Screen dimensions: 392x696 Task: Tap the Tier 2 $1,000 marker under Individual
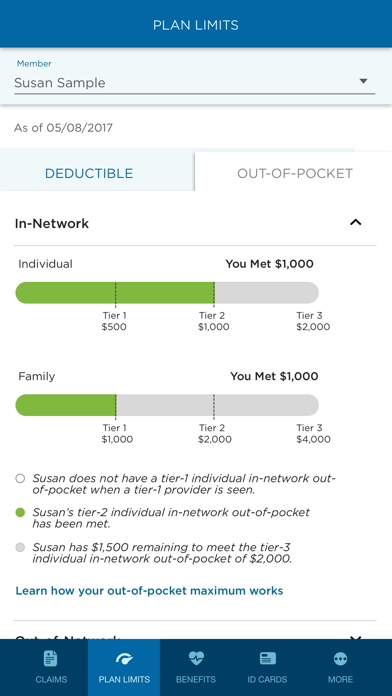click(x=214, y=321)
